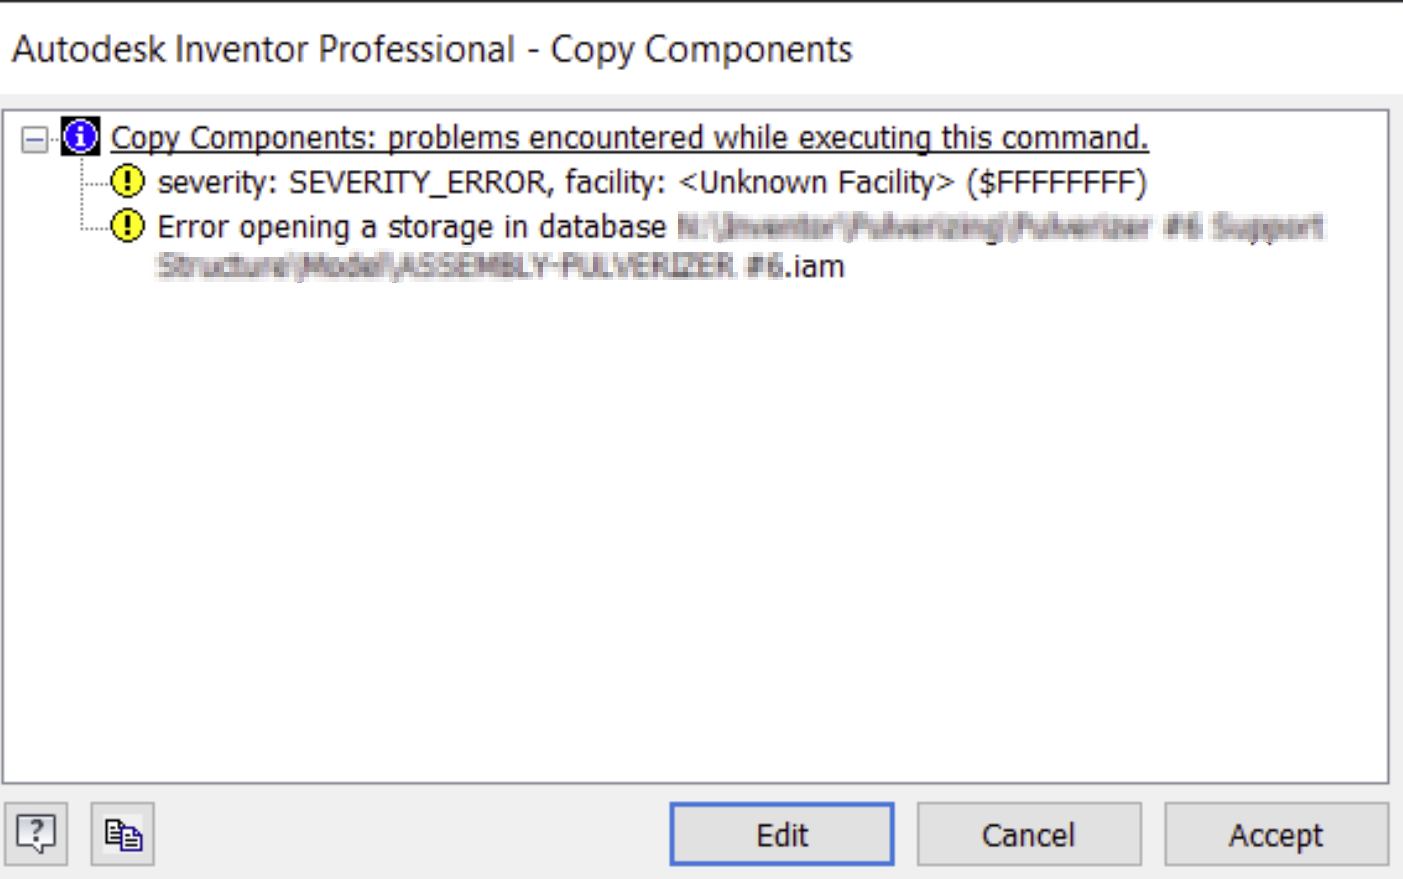The width and height of the screenshot is (1403, 879).
Task: Click the help speech-bubble icon in the bottom-left corner
Action: pos(36,833)
